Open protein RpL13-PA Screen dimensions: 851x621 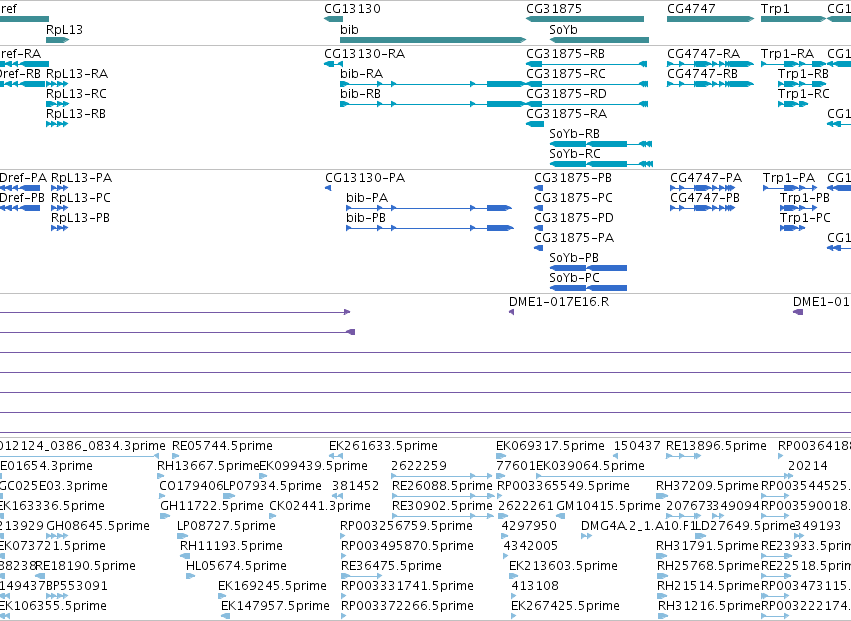[x=81, y=178]
